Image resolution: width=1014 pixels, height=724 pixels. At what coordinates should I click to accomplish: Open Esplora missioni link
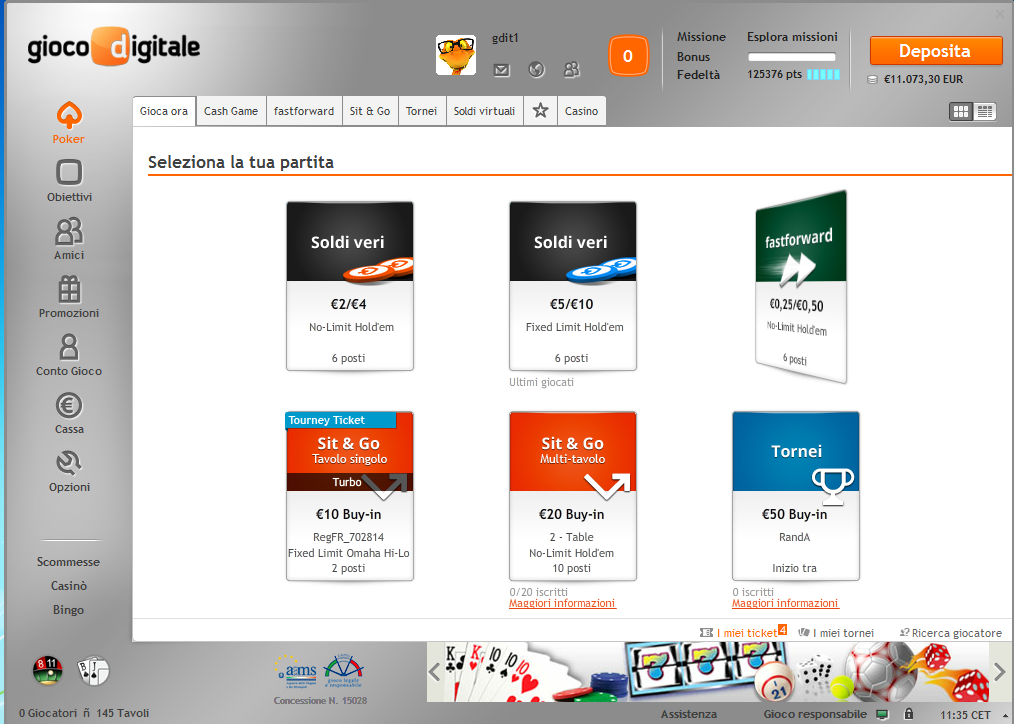792,37
